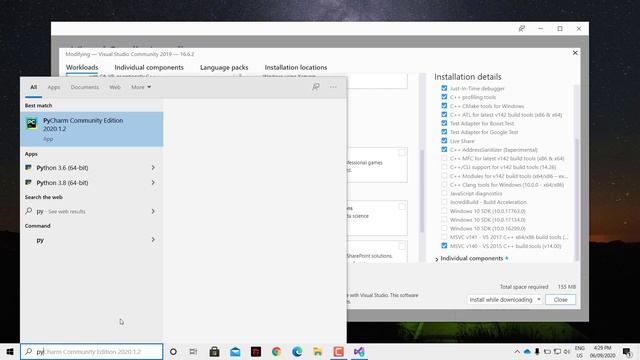Select the Documents search filter tab

[x=84, y=87]
